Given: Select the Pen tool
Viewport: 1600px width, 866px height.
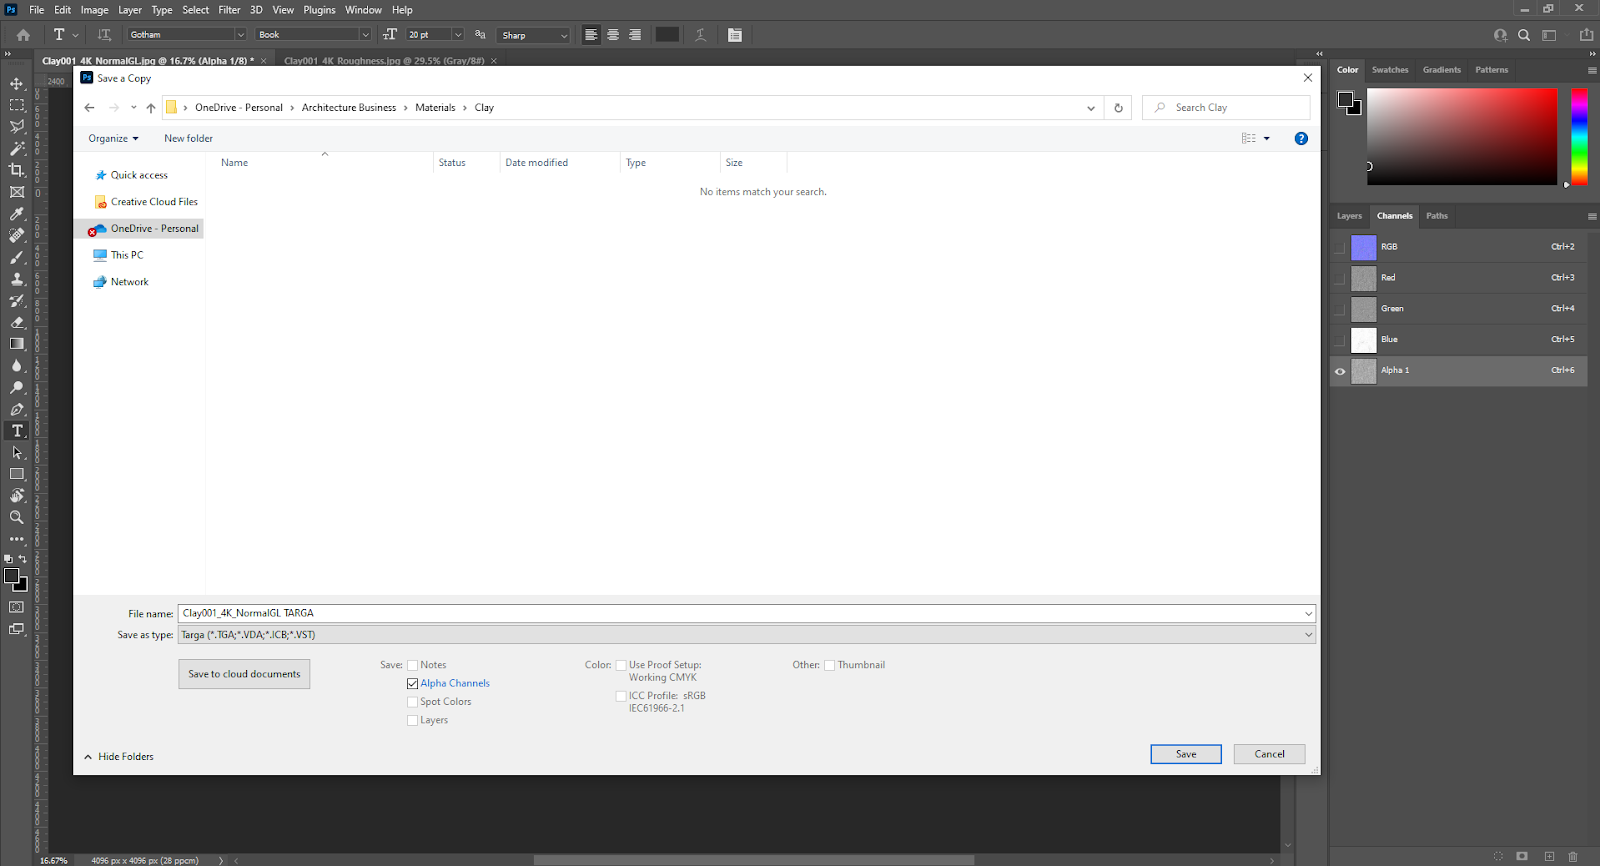Looking at the screenshot, I should tap(17, 409).
